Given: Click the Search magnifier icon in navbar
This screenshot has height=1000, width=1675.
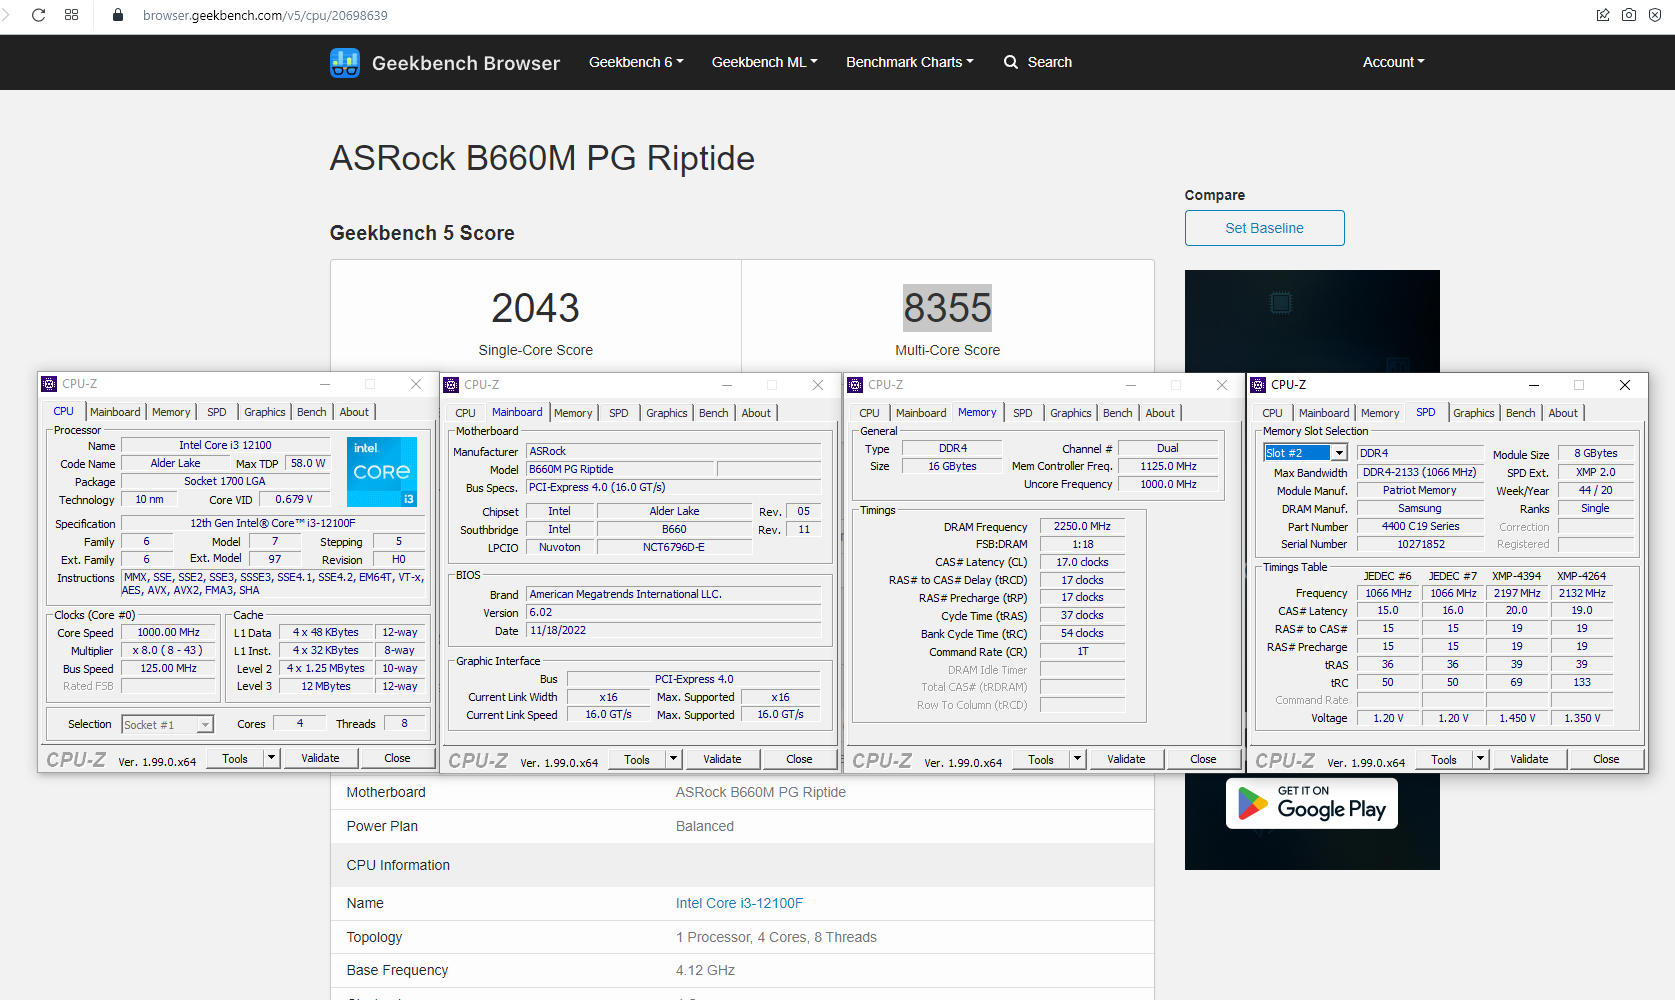Looking at the screenshot, I should pyautogui.click(x=1011, y=62).
